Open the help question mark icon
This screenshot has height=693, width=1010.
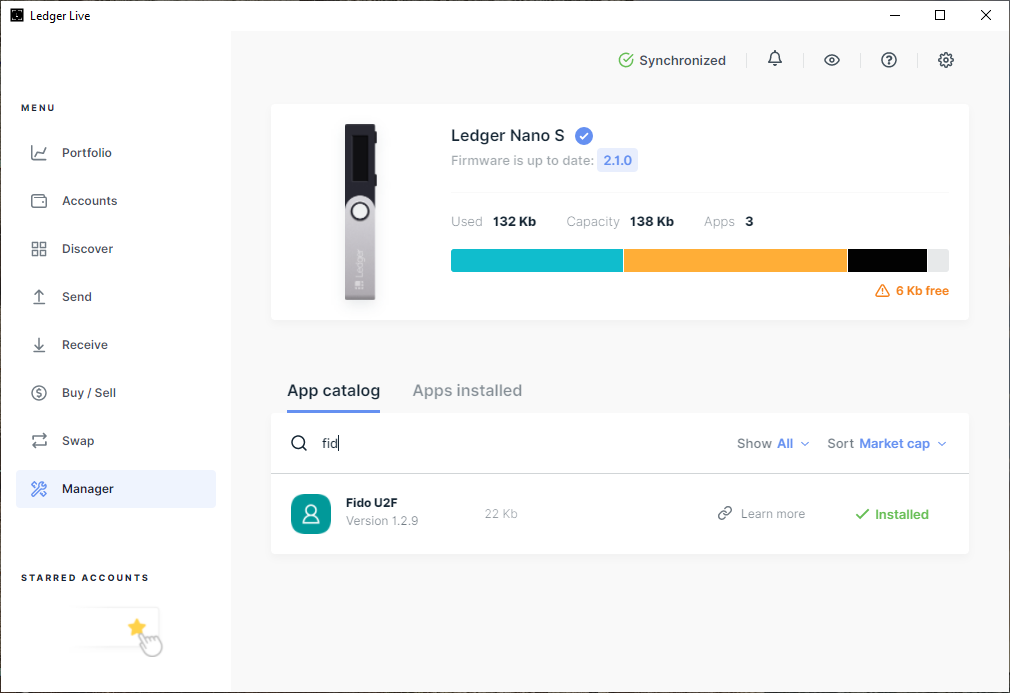pyautogui.click(x=889, y=60)
